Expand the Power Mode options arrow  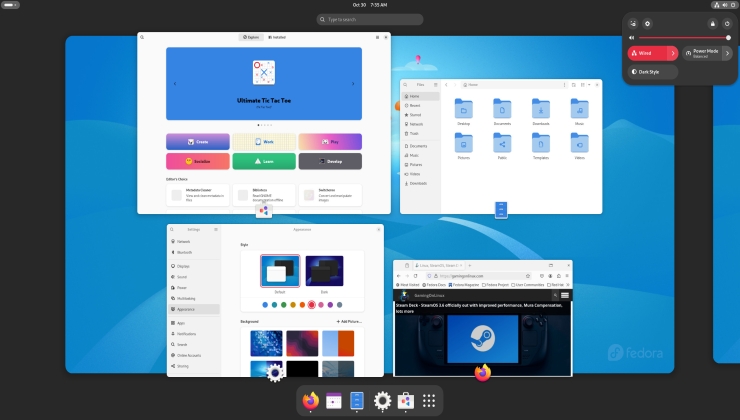pos(727,53)
